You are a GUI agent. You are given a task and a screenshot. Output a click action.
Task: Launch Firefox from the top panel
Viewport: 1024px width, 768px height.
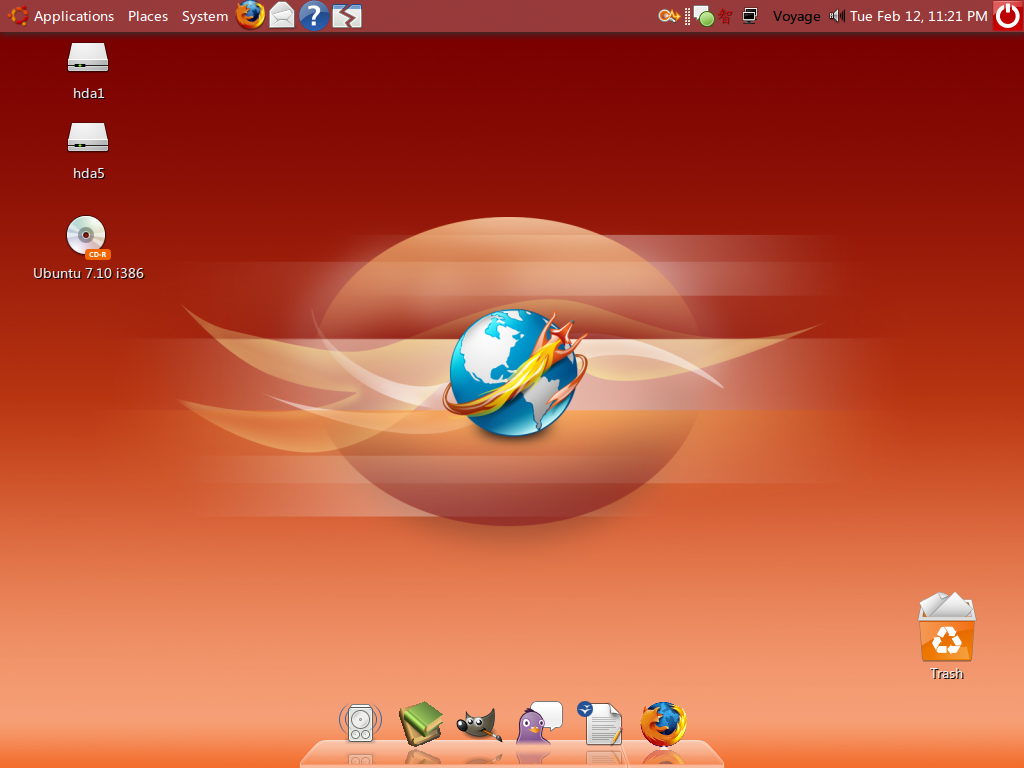(x=250, y=16)
